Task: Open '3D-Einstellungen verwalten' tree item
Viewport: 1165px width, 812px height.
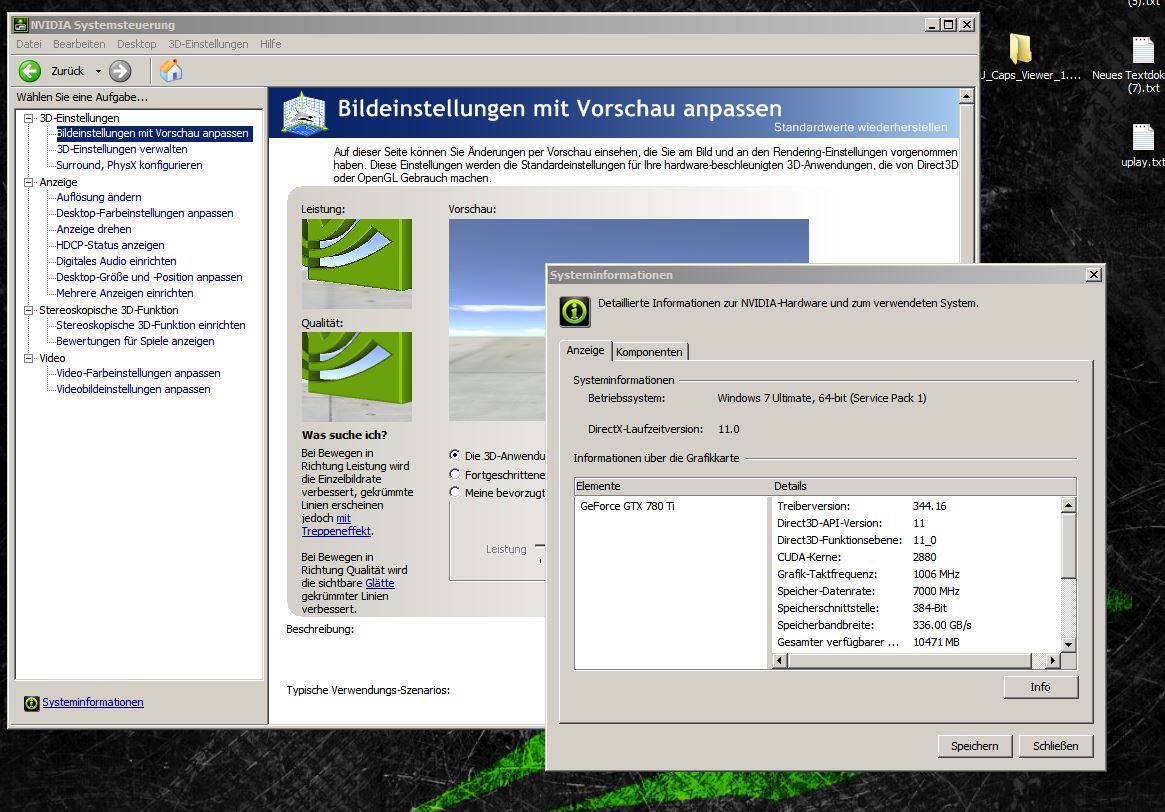Action: 122,149
